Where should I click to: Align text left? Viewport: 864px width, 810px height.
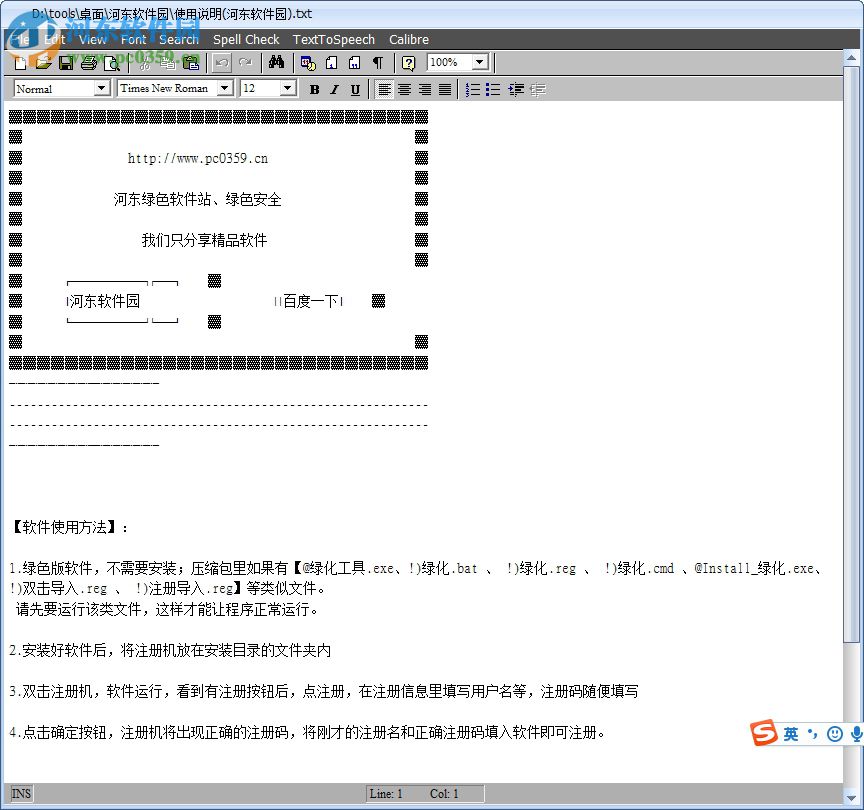[x=384, y=89]
